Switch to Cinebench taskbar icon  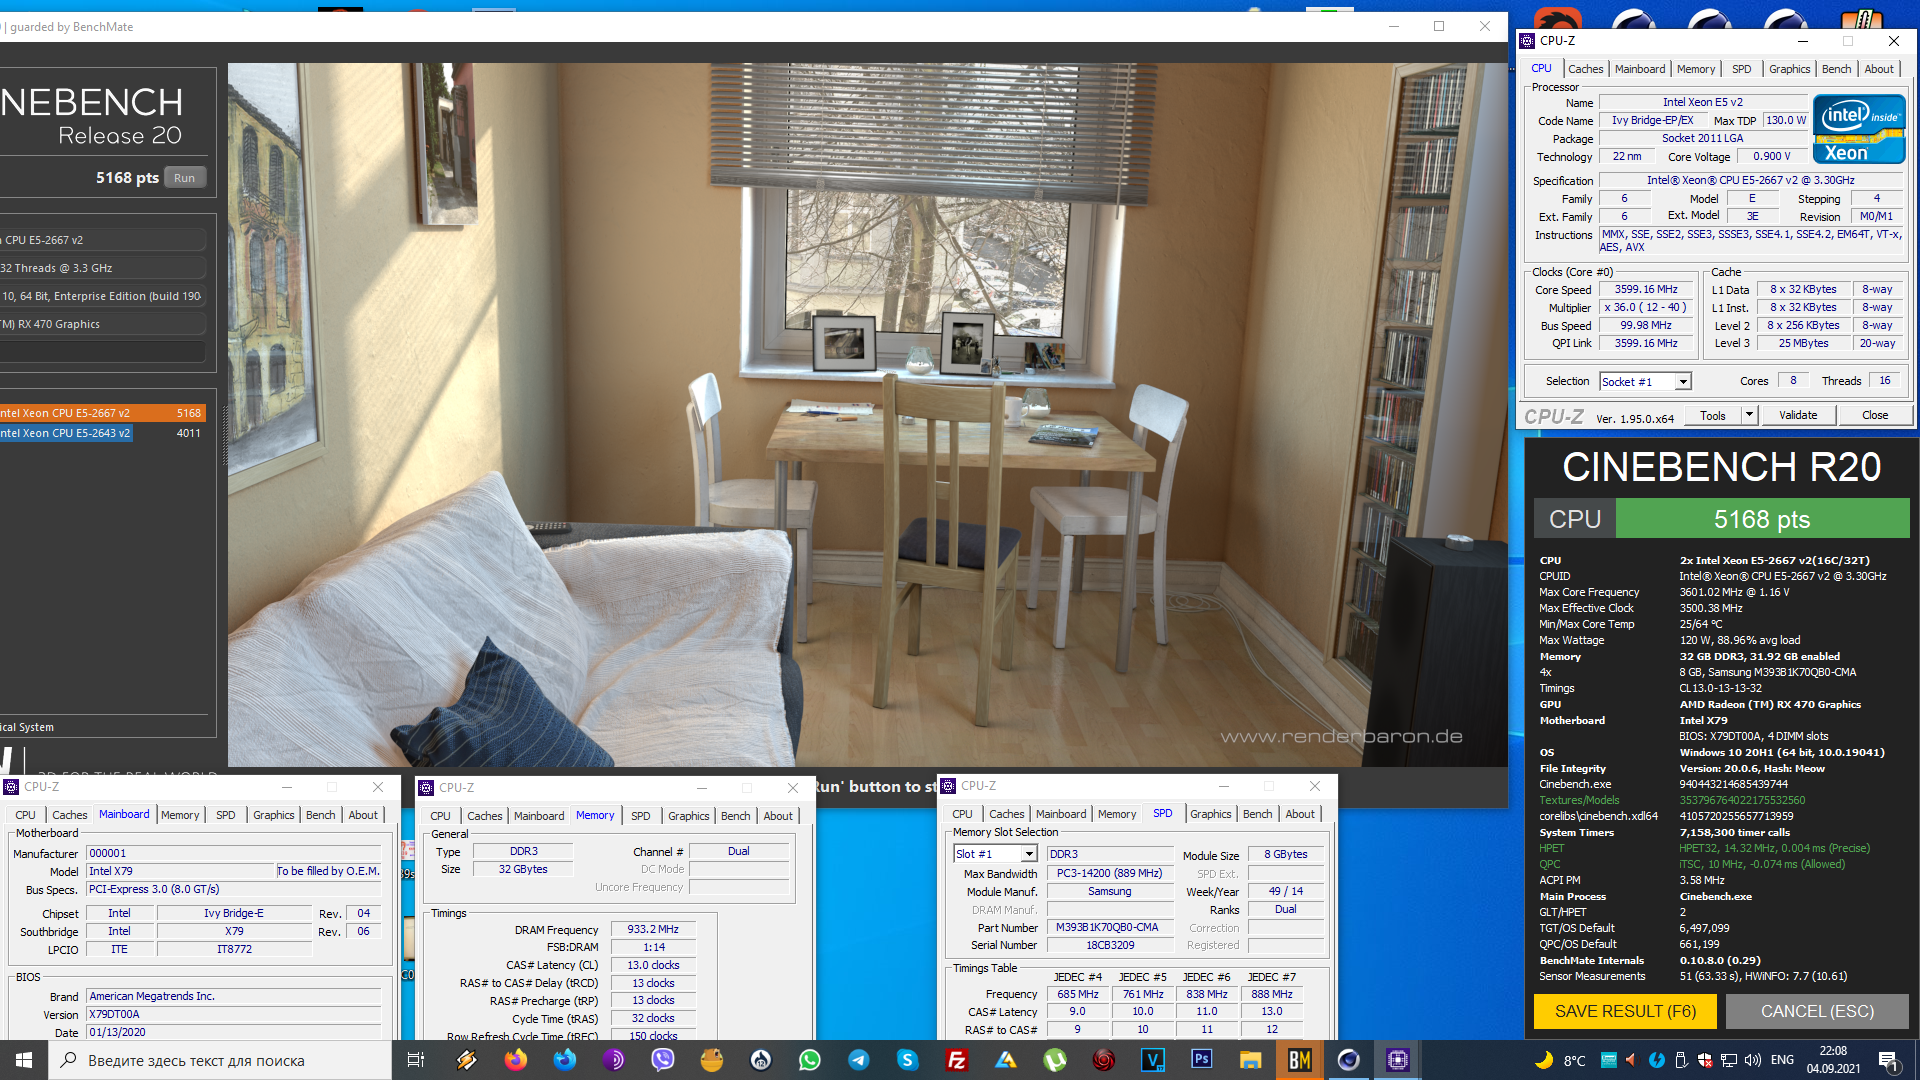click(x=1349, y=1060)
